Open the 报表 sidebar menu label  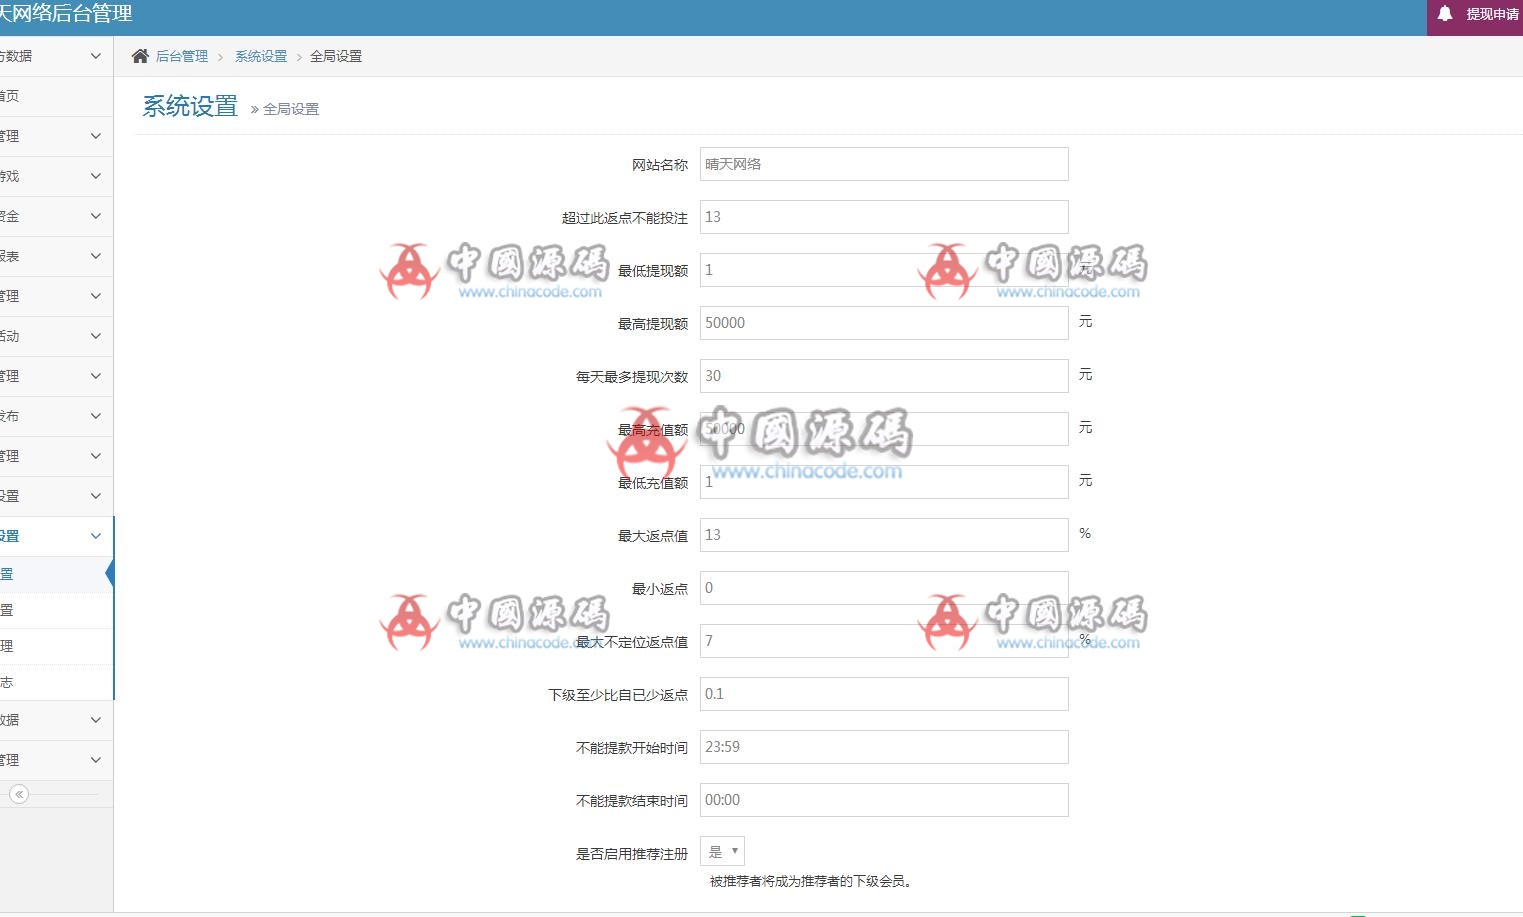point(10,256)
